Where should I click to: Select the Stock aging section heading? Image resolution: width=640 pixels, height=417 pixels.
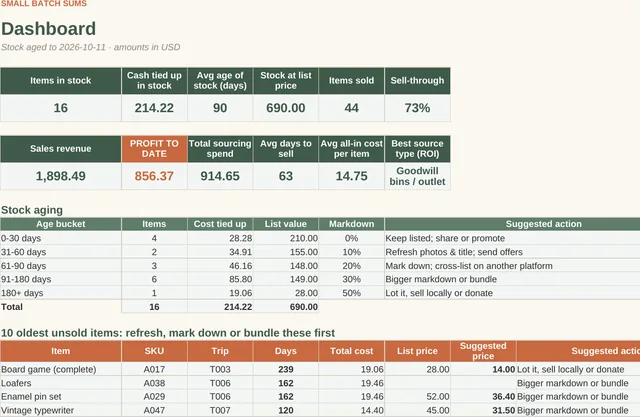click(x=32, y=210)
